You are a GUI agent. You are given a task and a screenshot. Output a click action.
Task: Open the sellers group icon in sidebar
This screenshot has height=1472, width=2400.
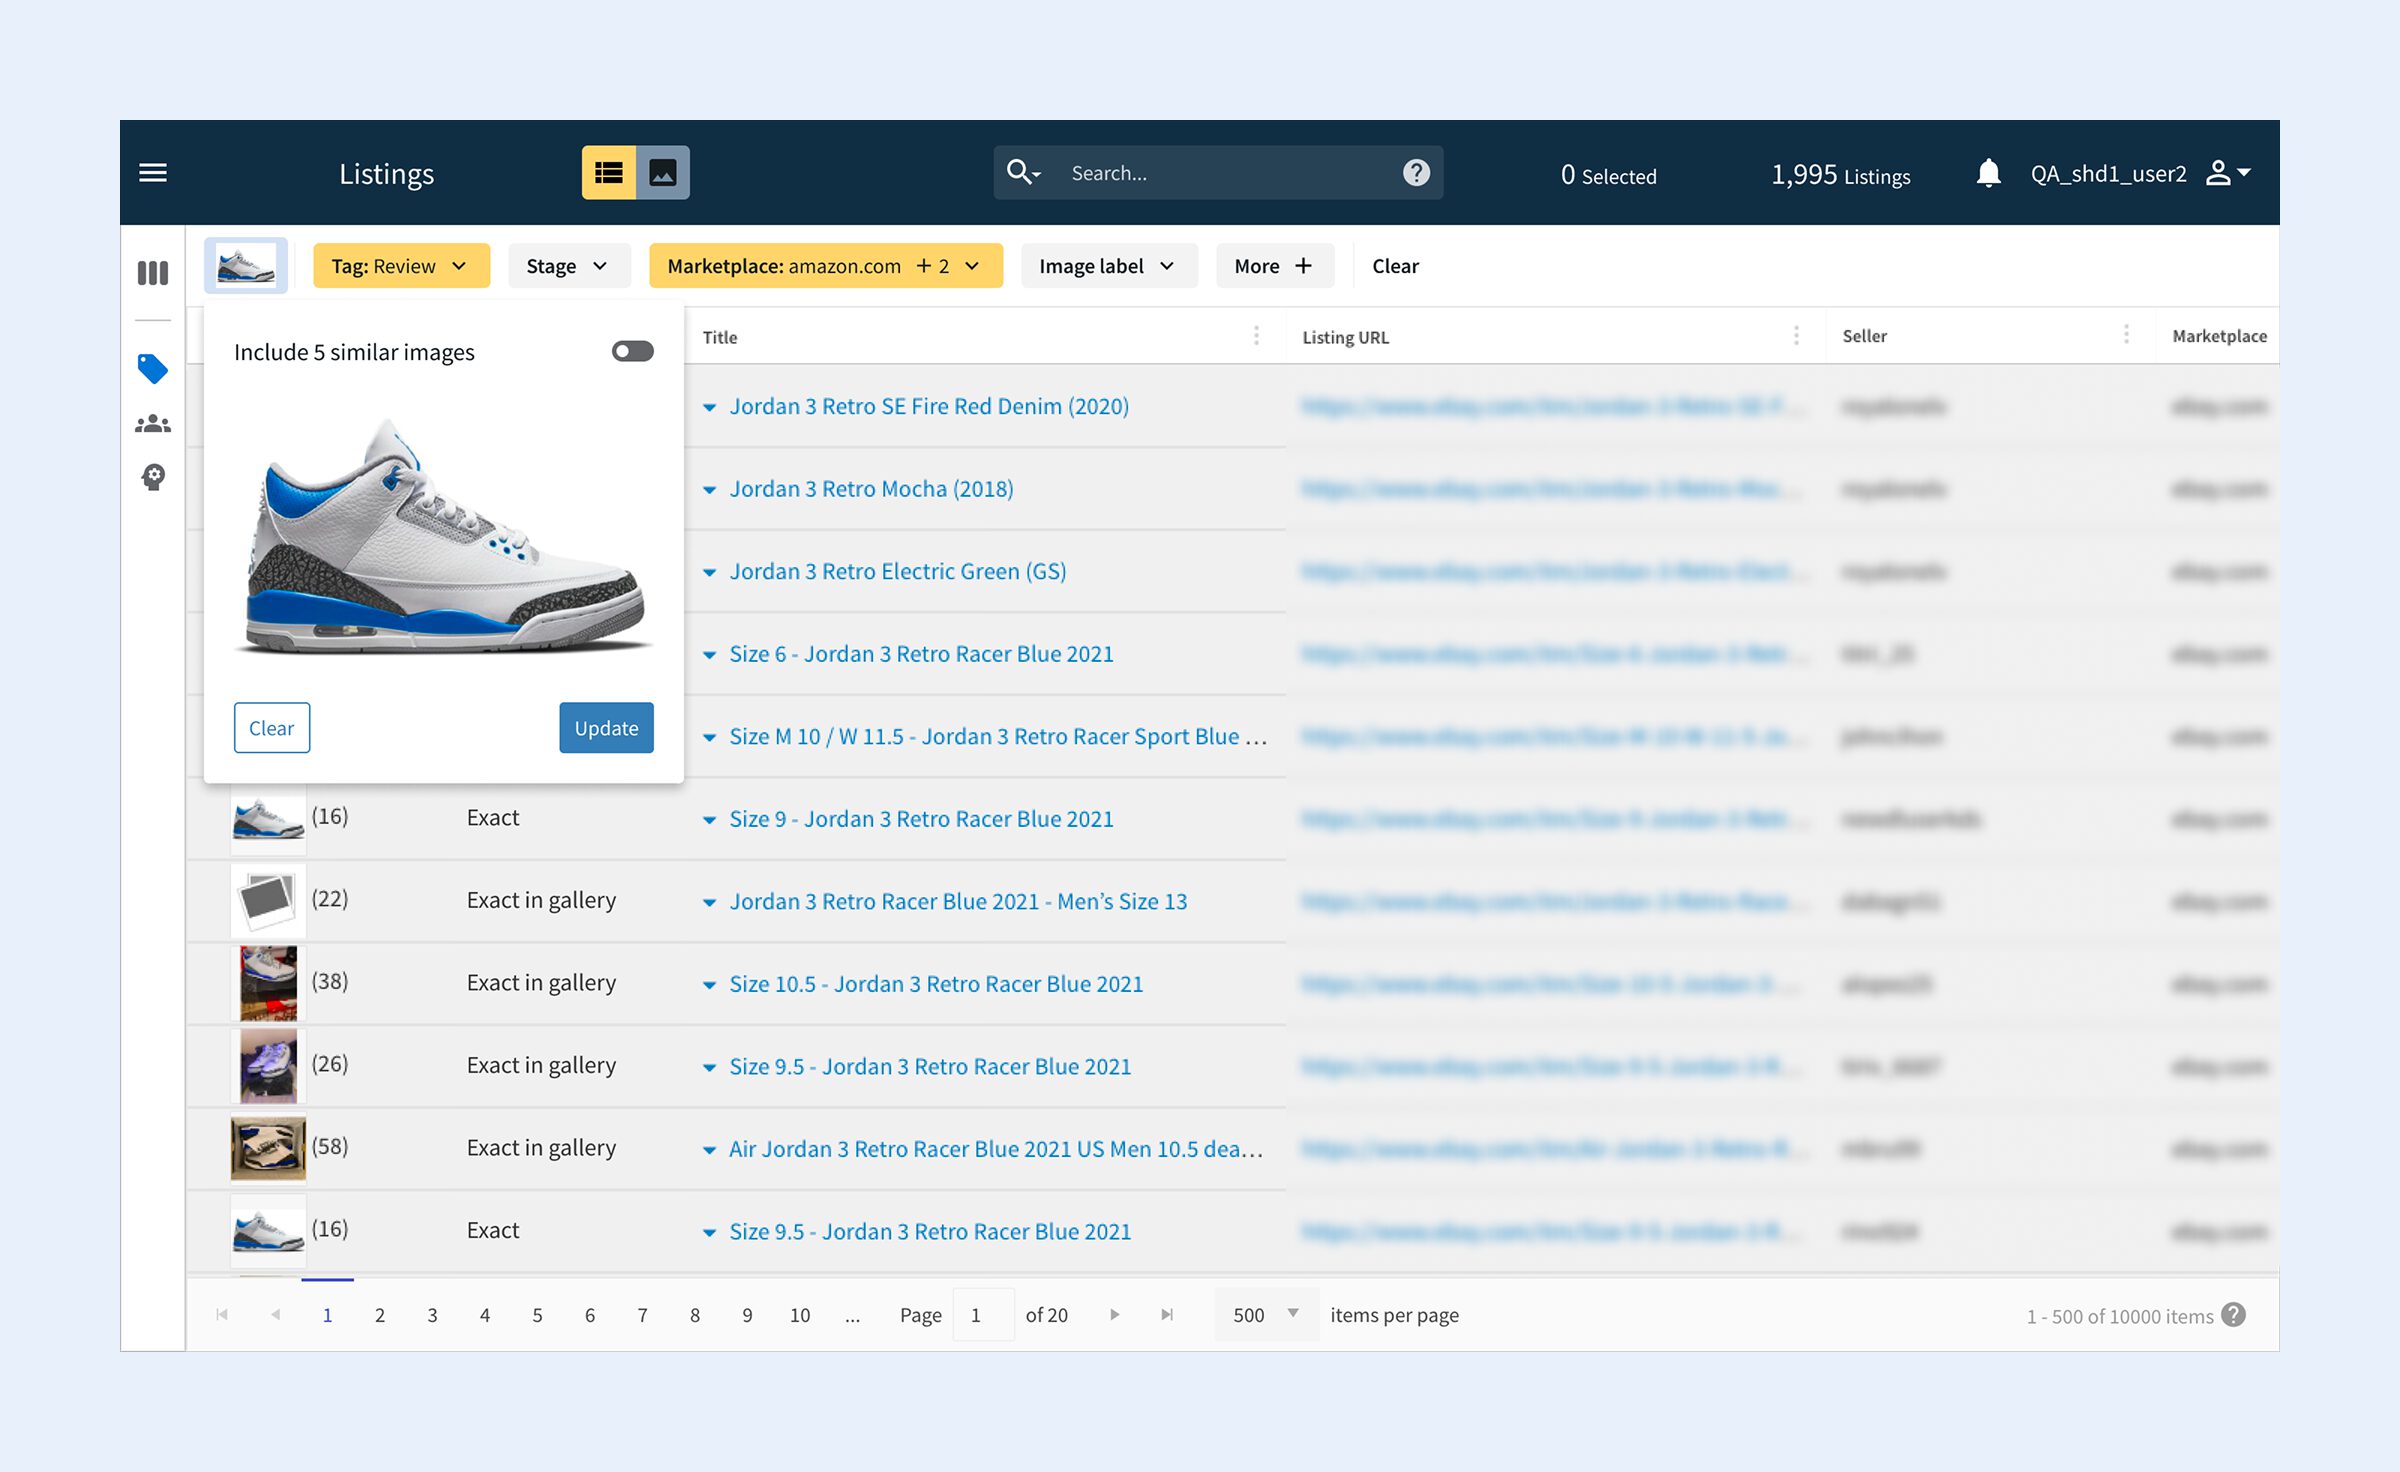[x=153, y=424]
